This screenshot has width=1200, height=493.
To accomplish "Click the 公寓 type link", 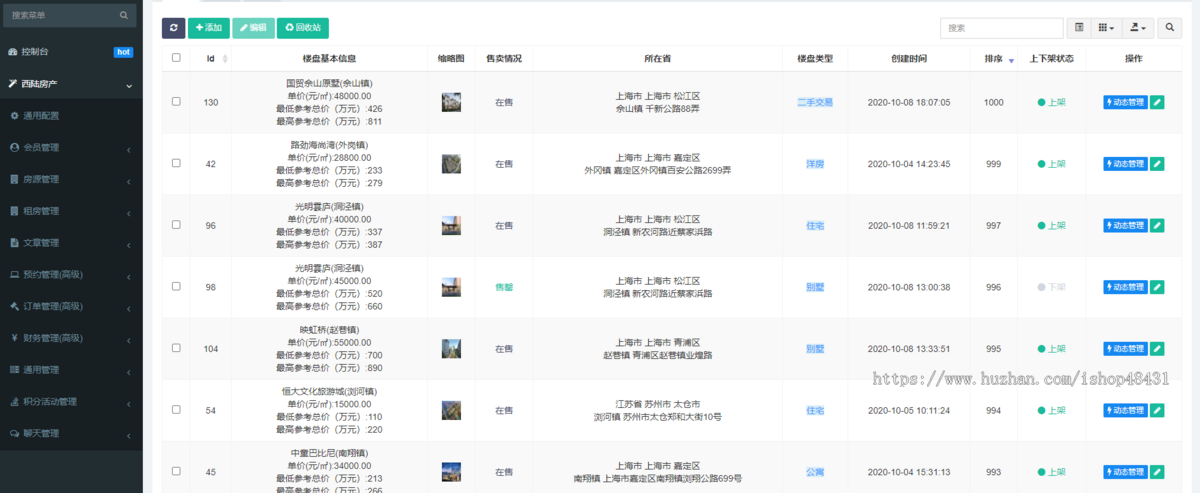I will click(x=815, y=472).
